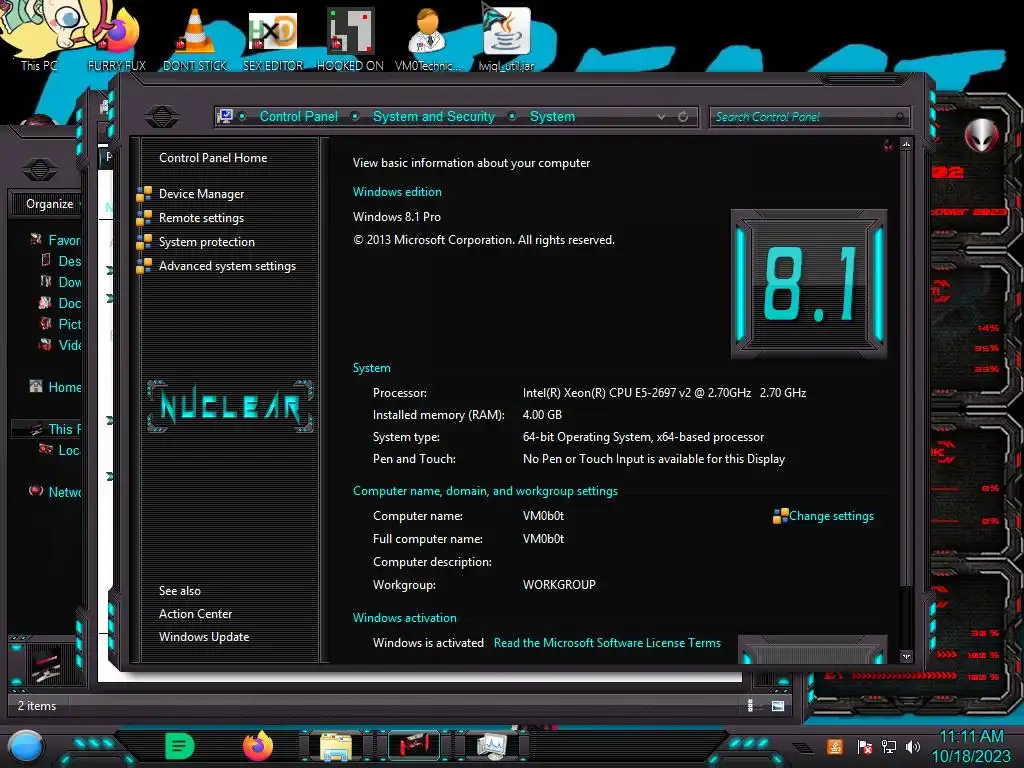The width and height of the screenshot is (1024, 768).
Task: Click the back navigation emblem in System window
Action: pyautogui.click(x=162, y=116)
